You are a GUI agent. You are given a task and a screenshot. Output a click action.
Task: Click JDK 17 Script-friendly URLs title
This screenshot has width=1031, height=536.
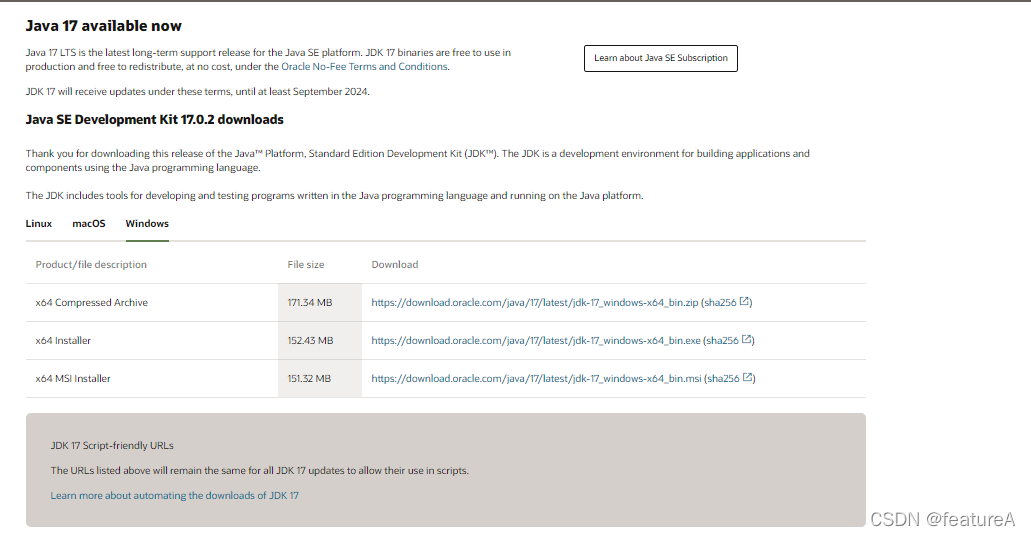pos(112,446)
